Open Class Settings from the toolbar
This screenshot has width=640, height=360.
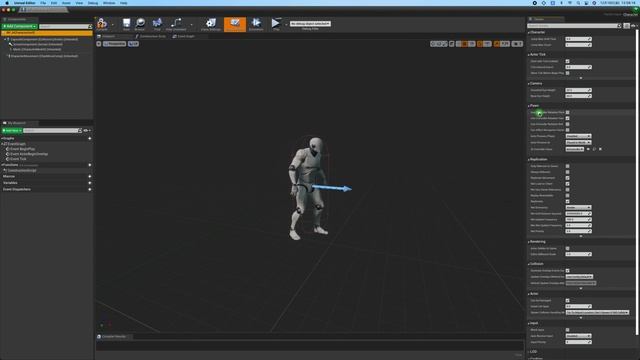pyautogui.click(x=211, y=24)
